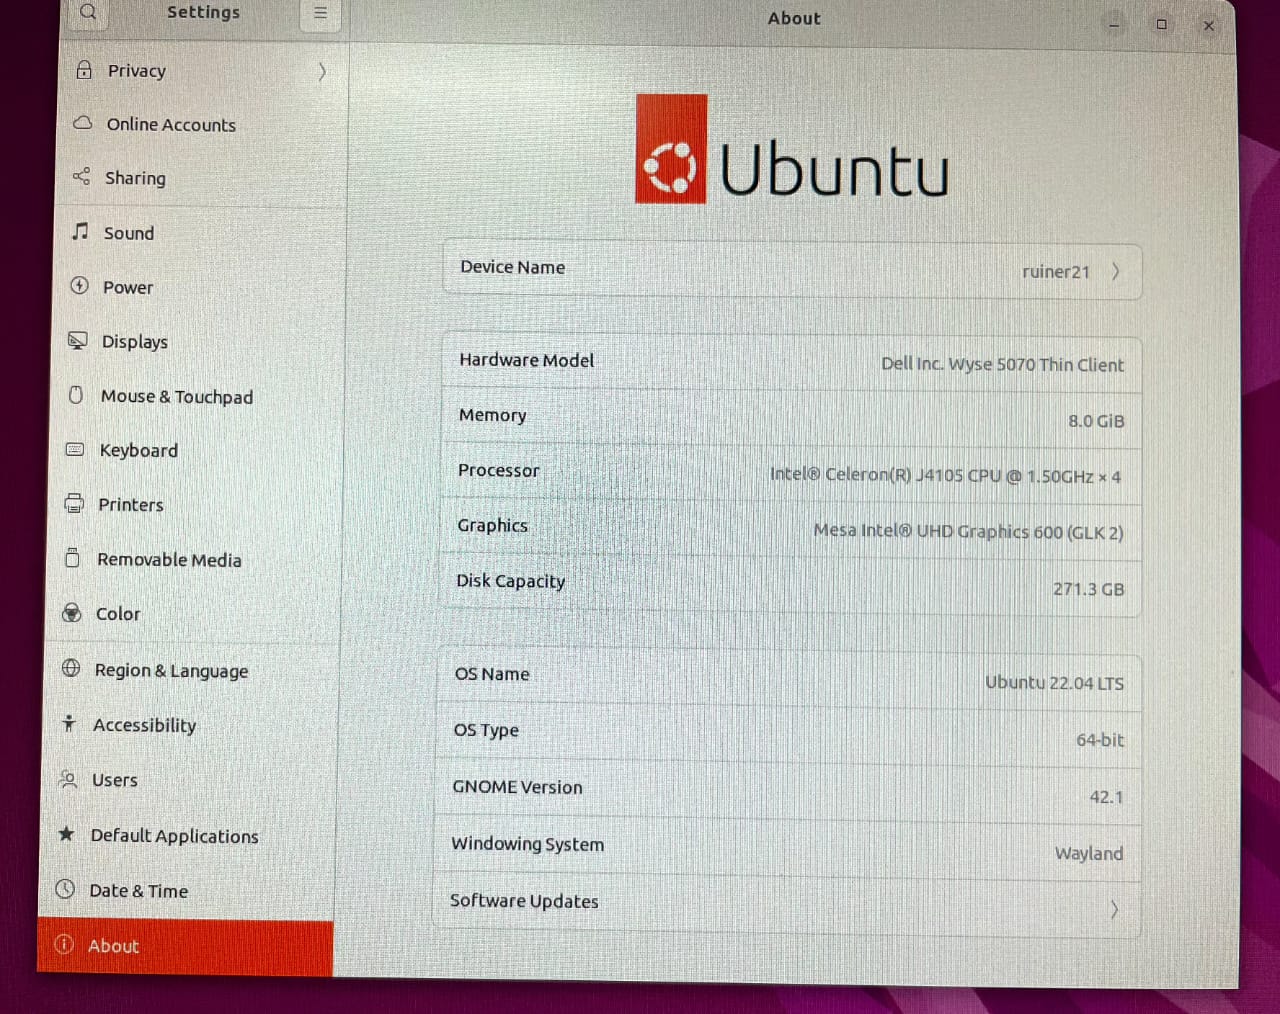Open Keyboard settings

pyautogui.click(x=196, y=450)
